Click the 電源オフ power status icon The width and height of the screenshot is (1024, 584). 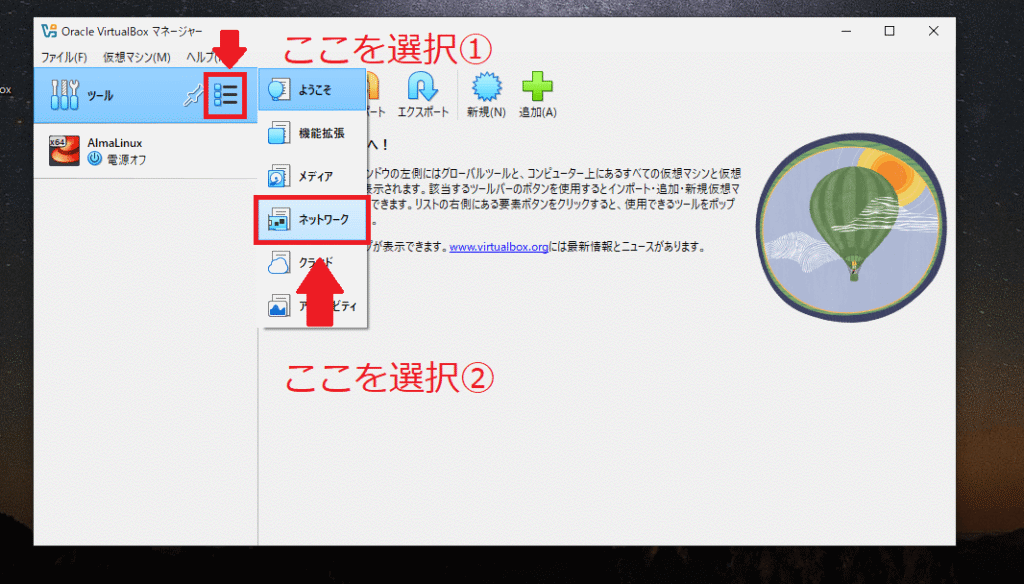click(95, 159)
